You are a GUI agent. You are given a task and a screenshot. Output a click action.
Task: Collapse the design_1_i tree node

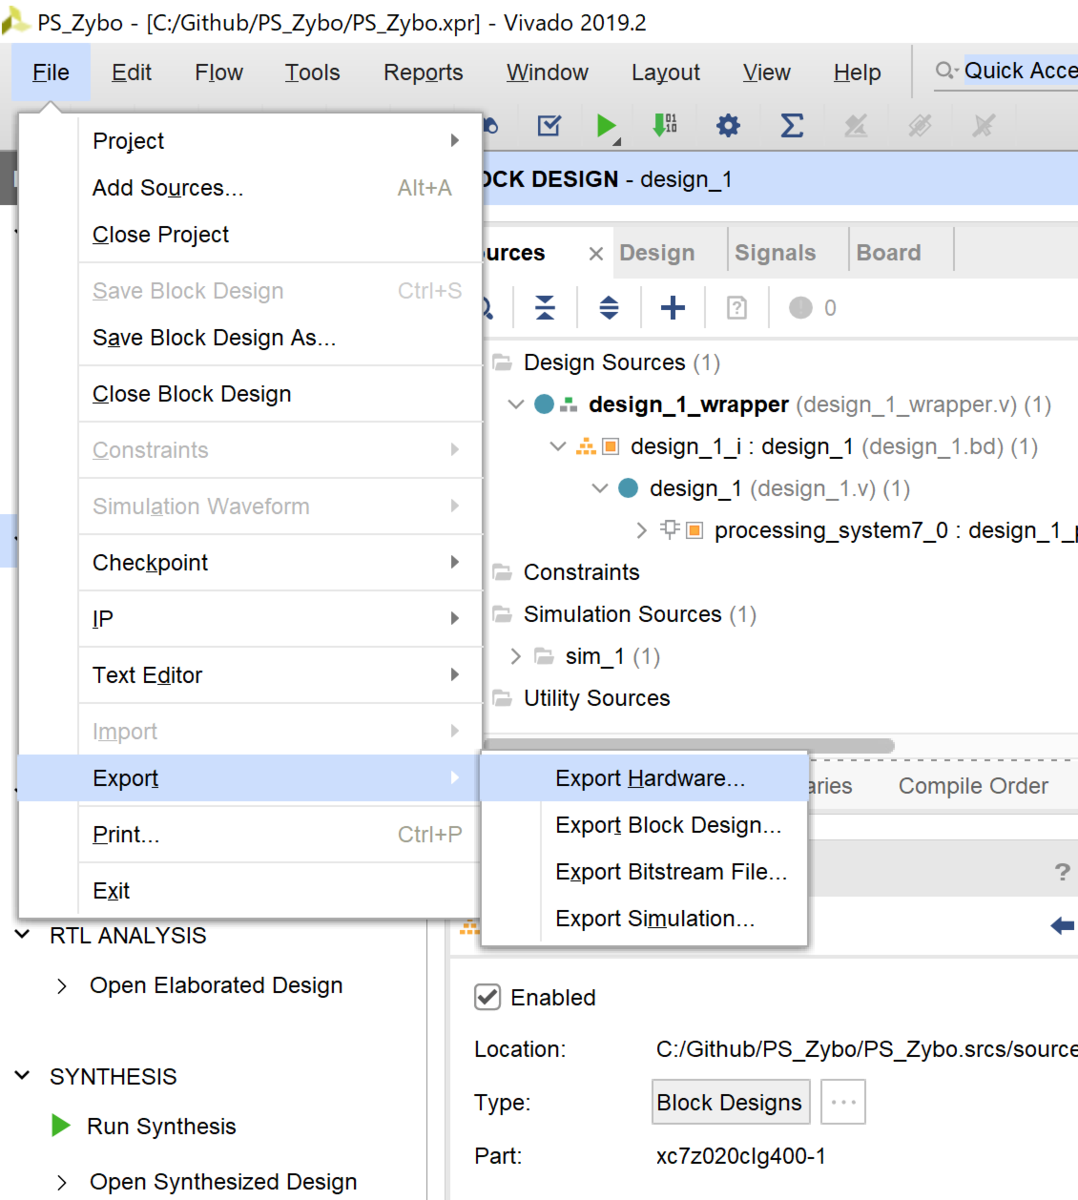pos(558,446)
